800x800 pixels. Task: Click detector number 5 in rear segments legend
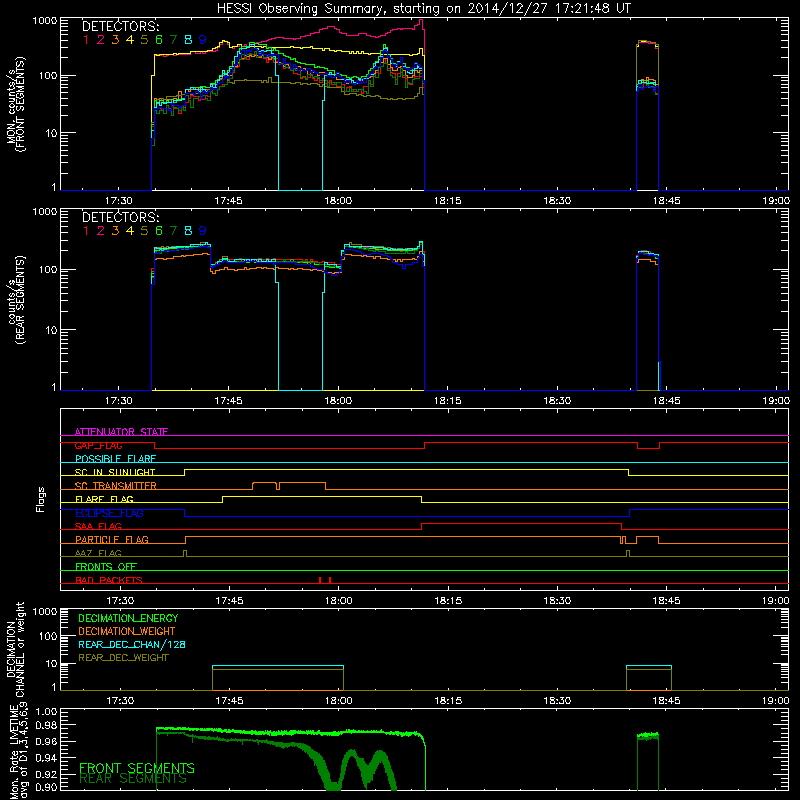pyautogui.click(x=144, y=231)
